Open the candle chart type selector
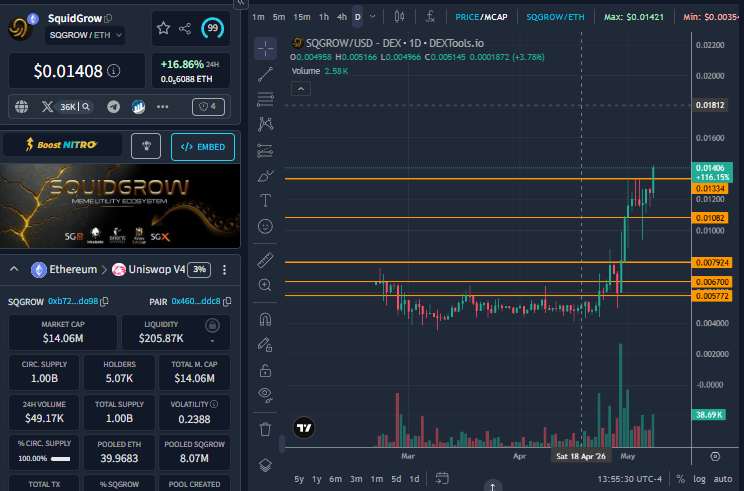The image size is (744, 491). pos(400,17)
